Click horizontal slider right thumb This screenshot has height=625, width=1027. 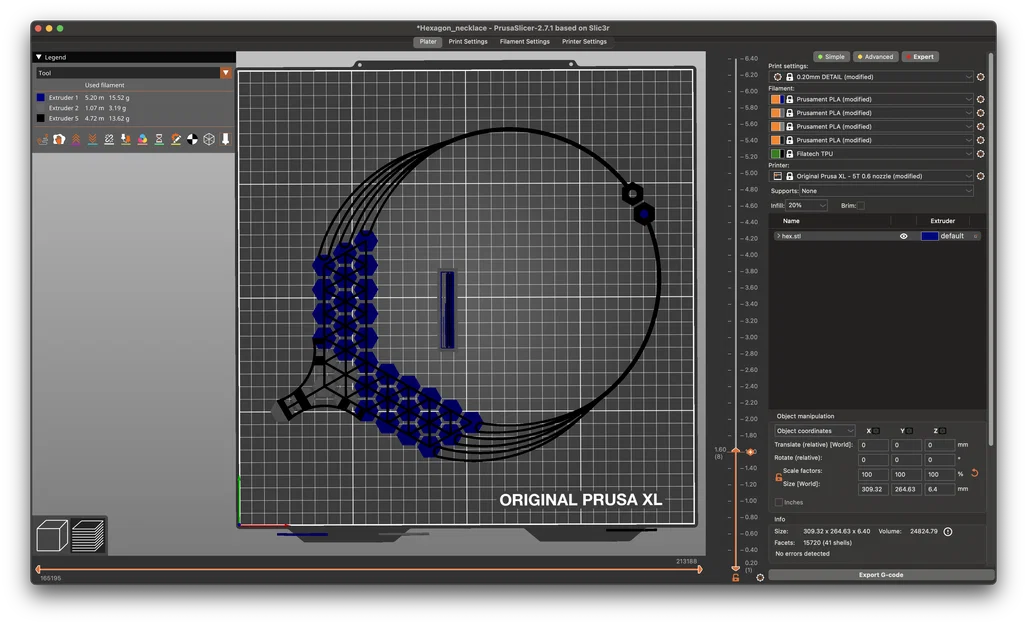[x=700, y=569]
